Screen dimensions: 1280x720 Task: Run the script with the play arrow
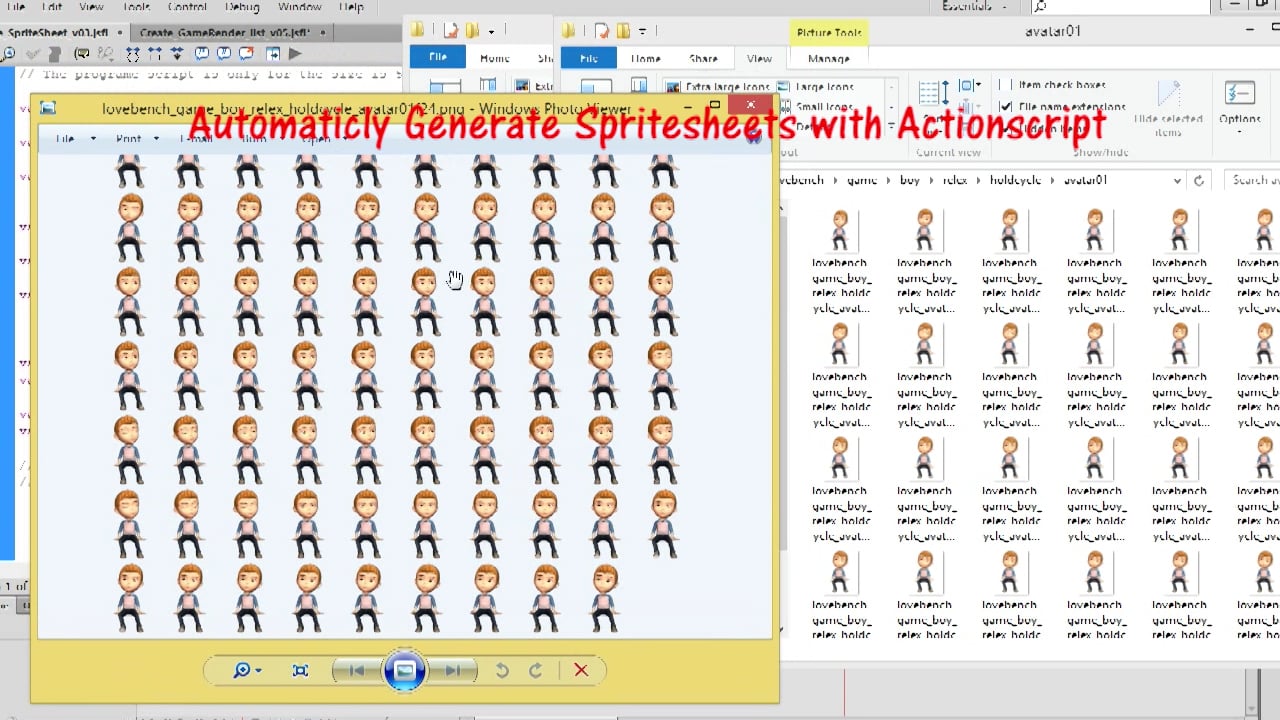coord(295,53)
